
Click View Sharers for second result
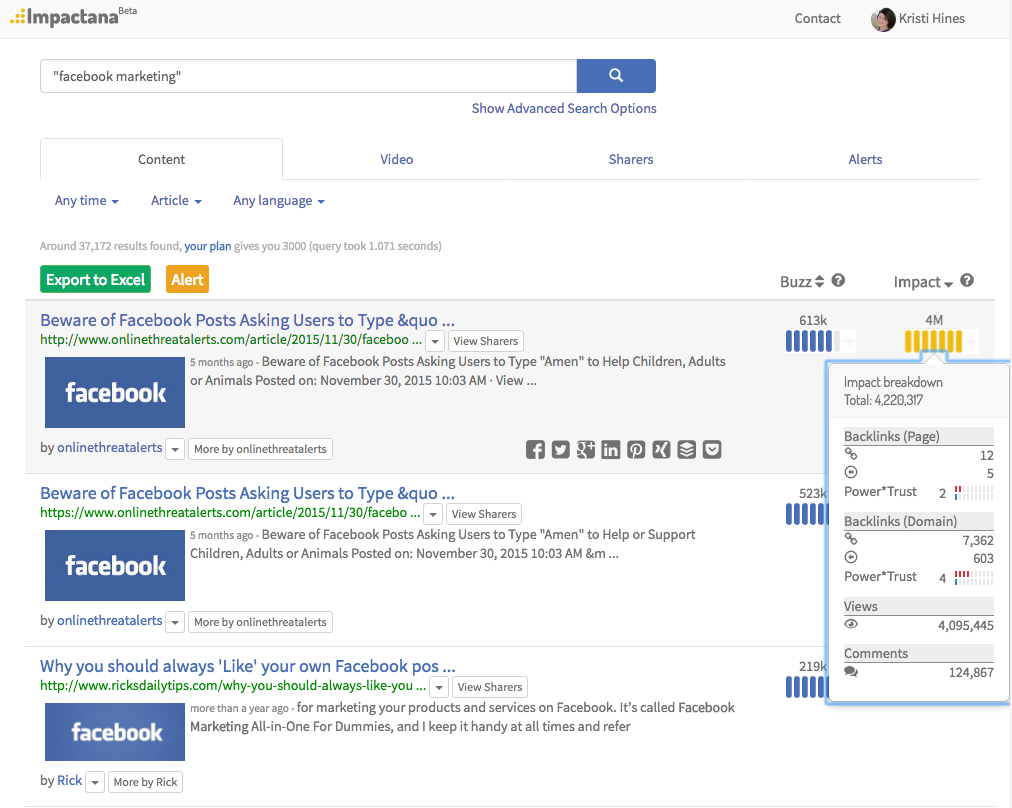click(483, 514)
